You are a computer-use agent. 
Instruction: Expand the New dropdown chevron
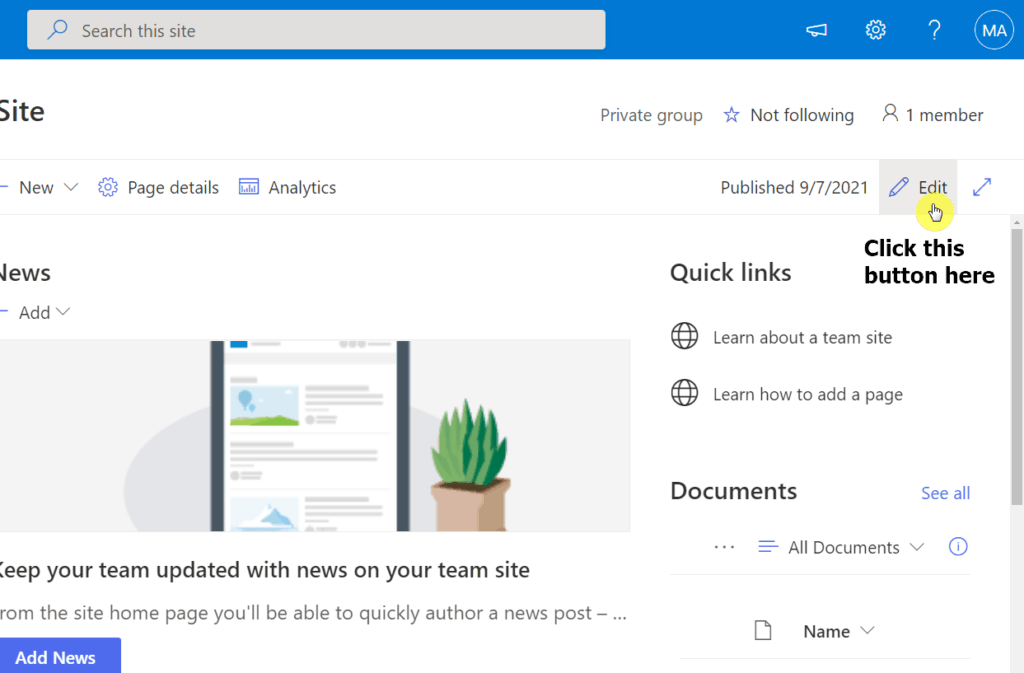coord(71,188)
